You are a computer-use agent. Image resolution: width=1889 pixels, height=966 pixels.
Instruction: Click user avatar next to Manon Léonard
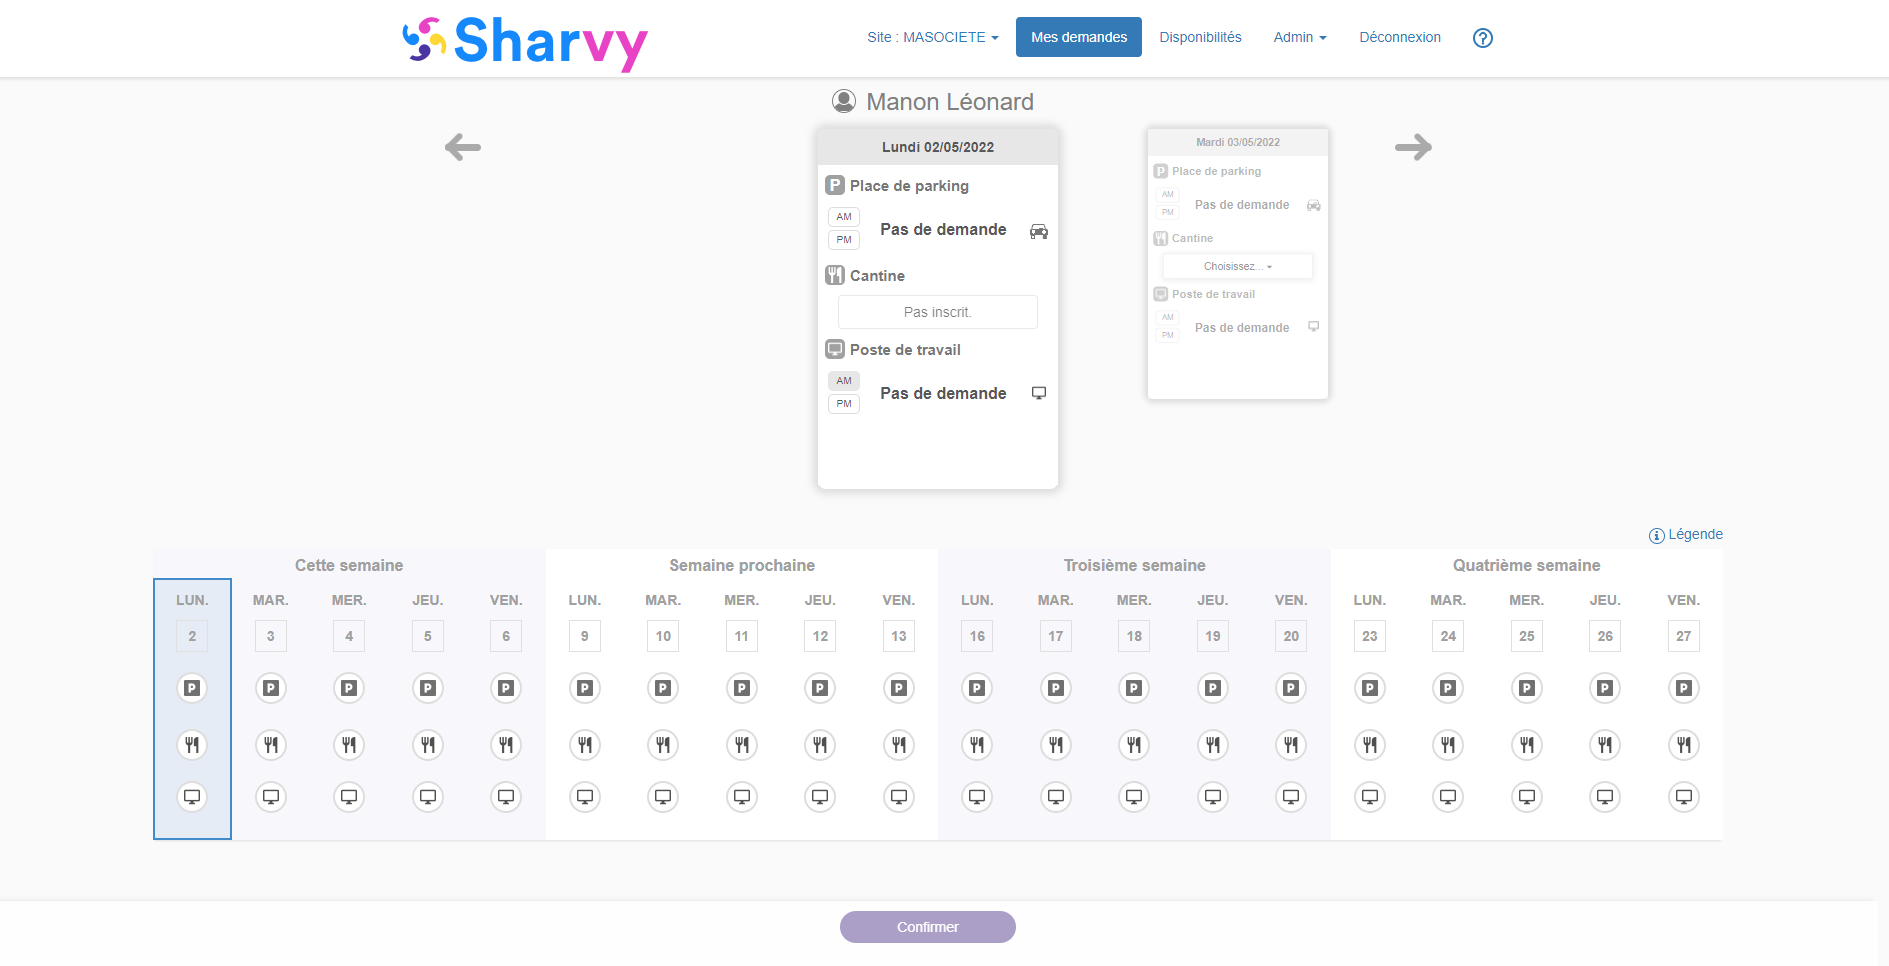pos(844,101)
